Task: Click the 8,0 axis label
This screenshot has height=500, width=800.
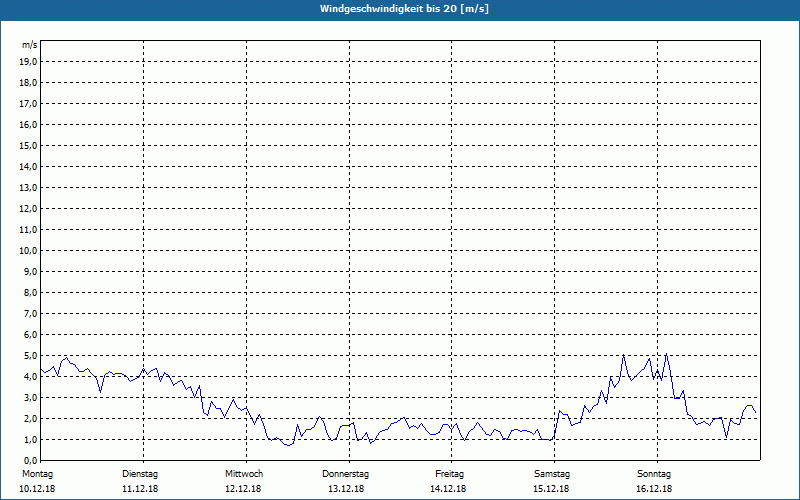Action: pyautogui.click(x=30, y=293)
